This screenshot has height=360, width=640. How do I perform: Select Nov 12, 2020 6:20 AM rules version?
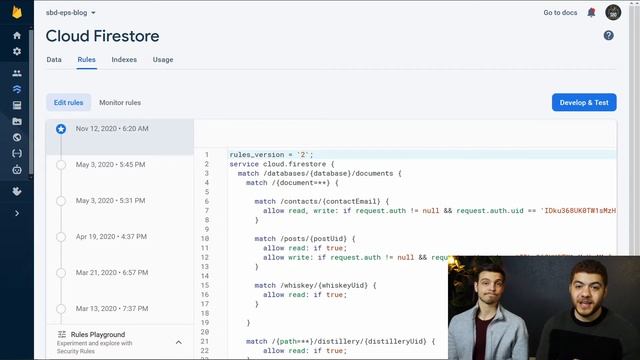(x=120, y=137)
